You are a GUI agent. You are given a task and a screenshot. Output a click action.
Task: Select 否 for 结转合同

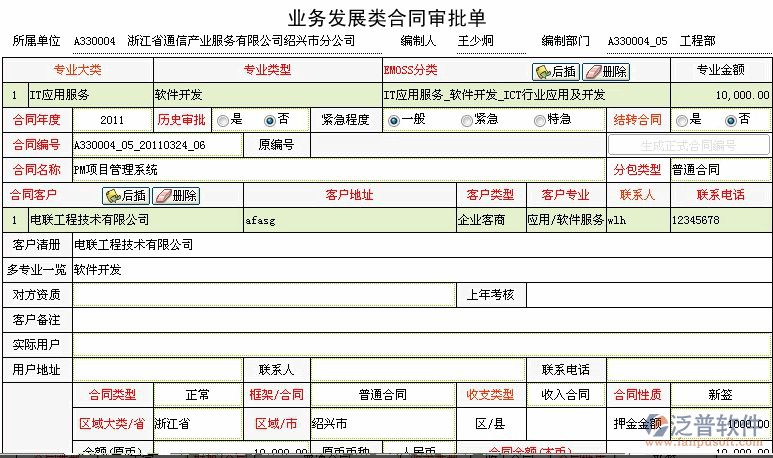[731, 120]
